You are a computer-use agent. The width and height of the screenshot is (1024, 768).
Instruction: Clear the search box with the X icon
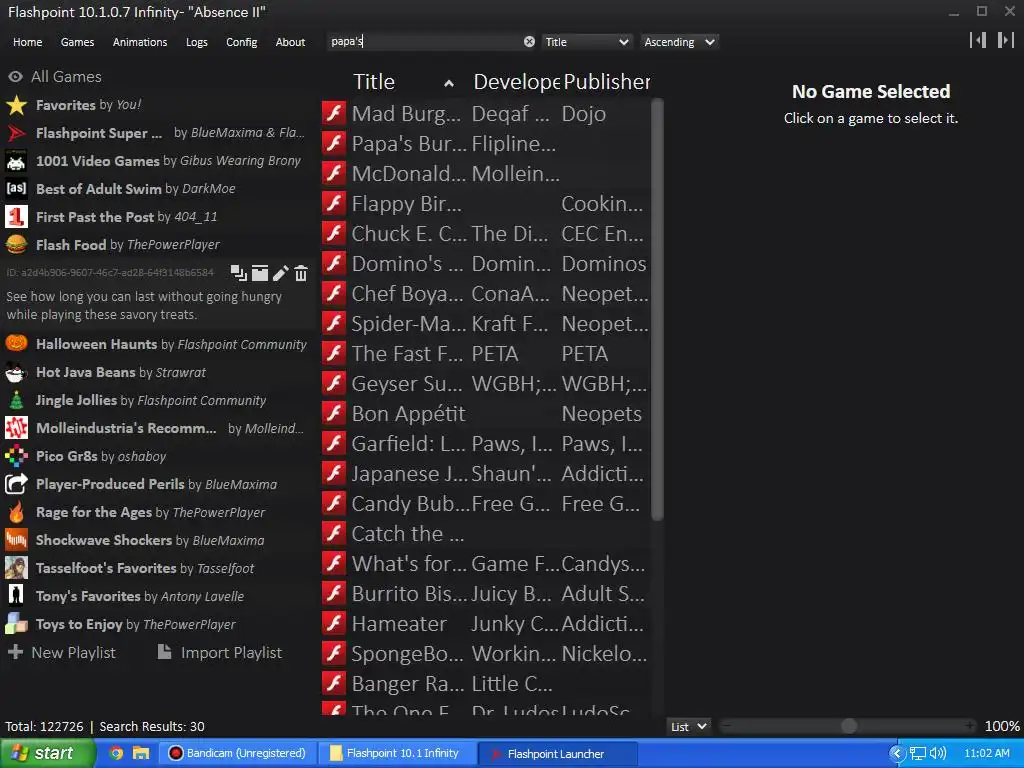point(529,42)
